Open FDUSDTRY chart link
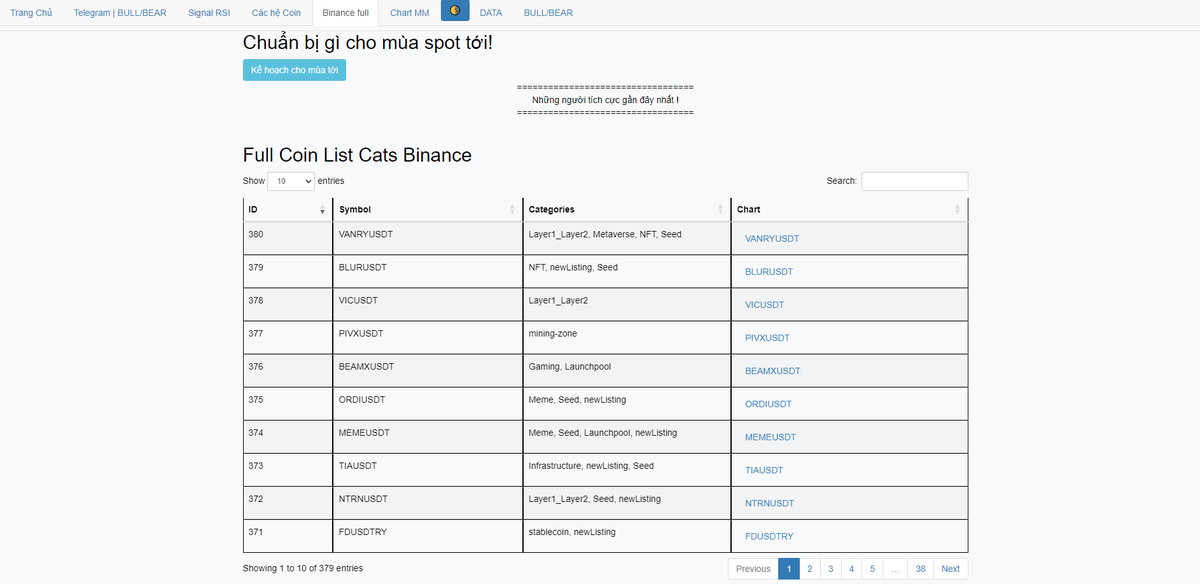Image resolution: width=1200 pixels, height=584 pixels. (x=769, y=536)
